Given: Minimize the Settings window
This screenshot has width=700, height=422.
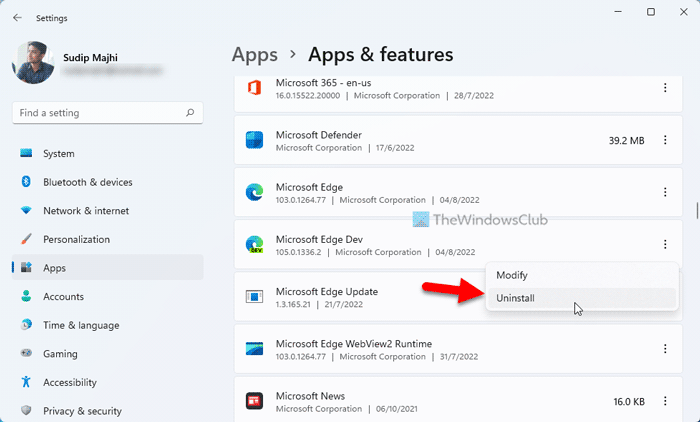Looking at the screenshot, I should click(x=618, y=12).
